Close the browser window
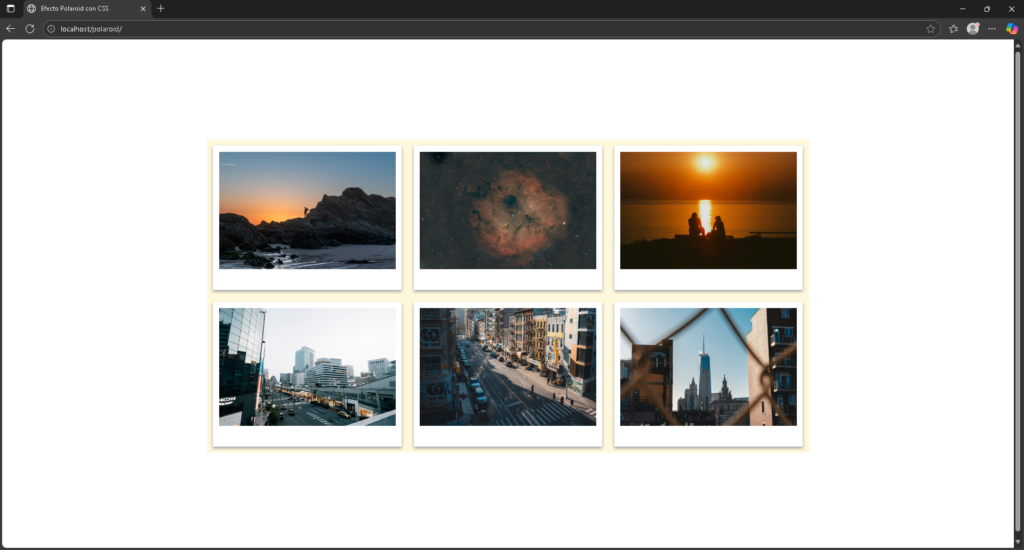1024x550 pixels. coord(1012,8)
